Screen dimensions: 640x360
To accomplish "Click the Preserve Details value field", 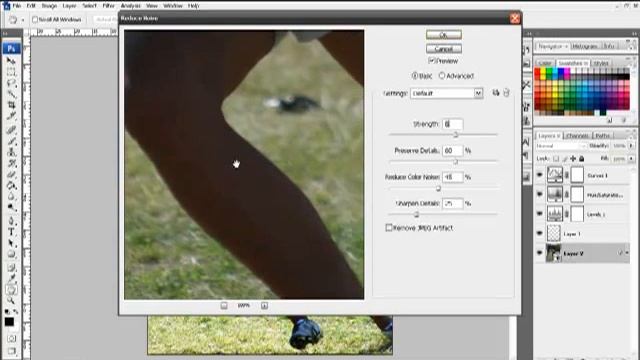I will click(453, 151).
